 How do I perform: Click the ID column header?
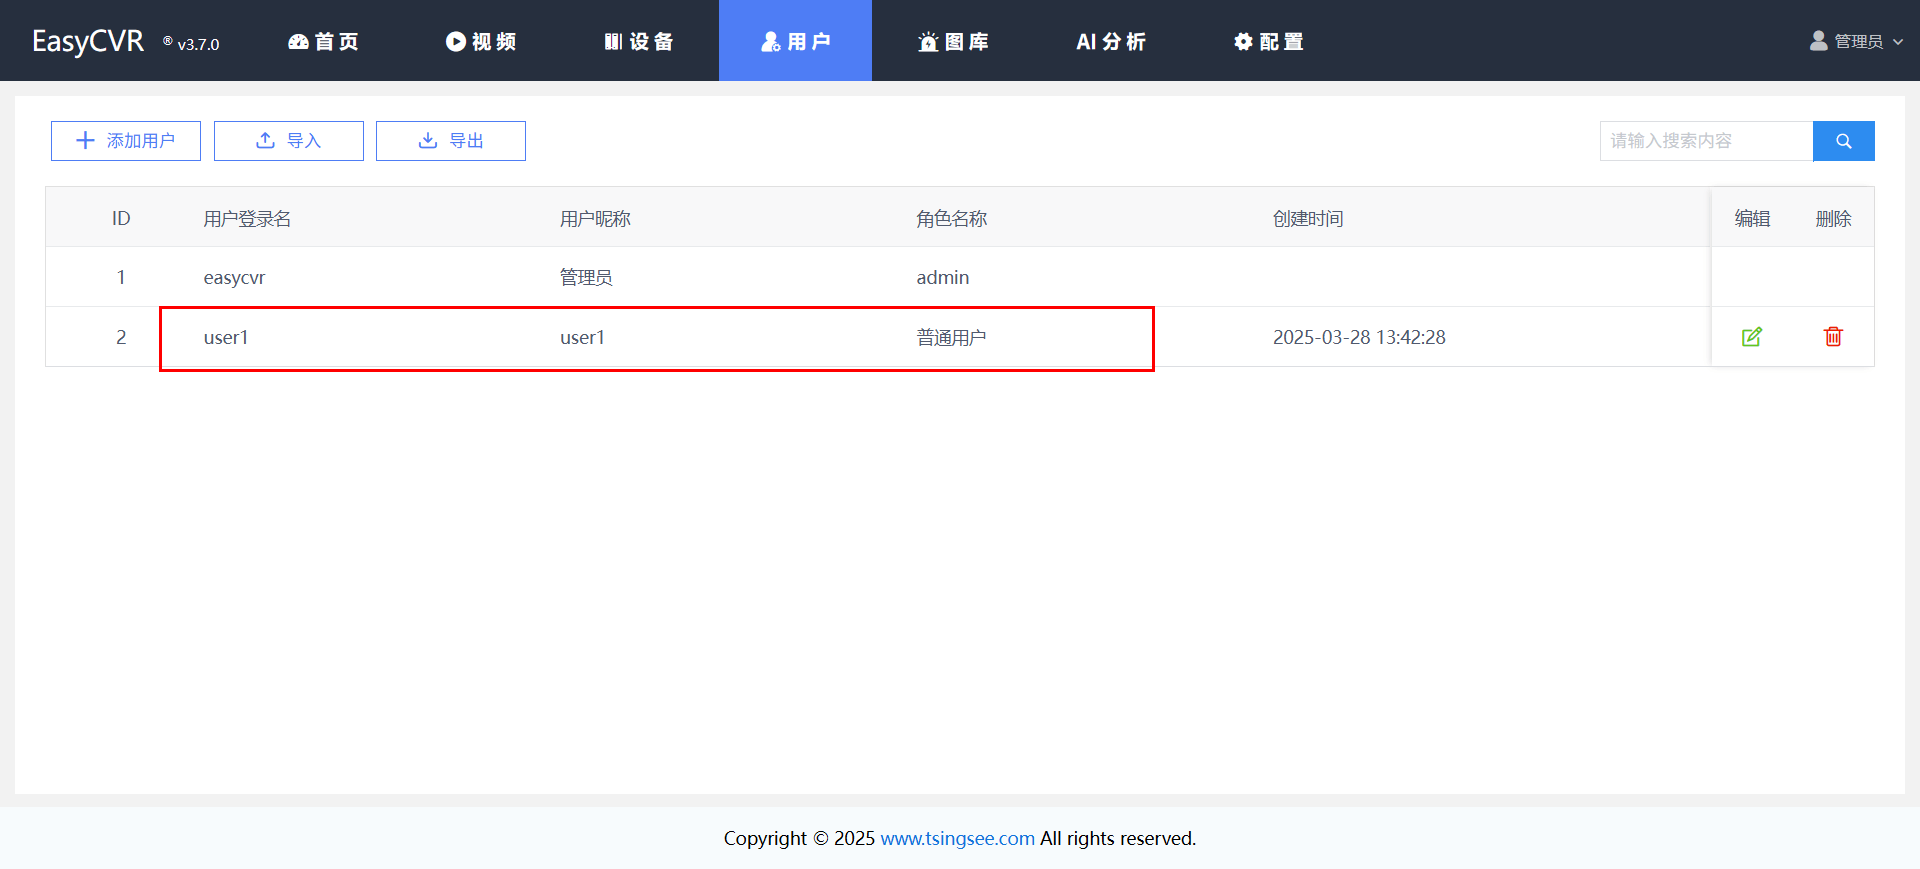[121, 218]
